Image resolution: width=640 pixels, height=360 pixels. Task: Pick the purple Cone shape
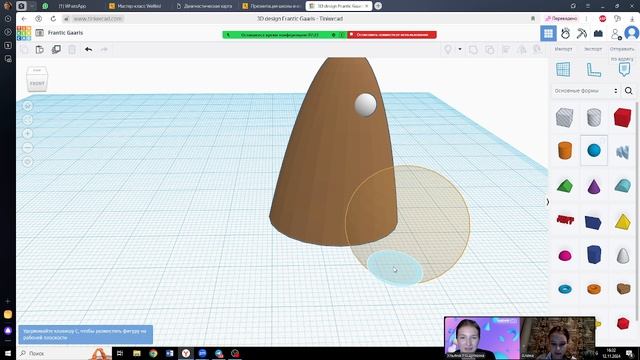594,187
